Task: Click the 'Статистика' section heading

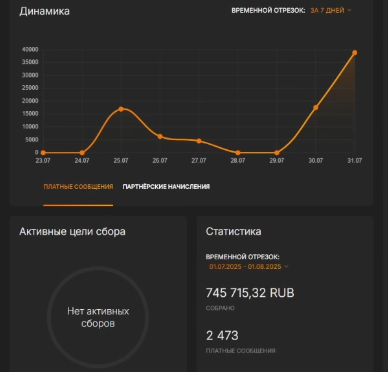Action: 233,231
